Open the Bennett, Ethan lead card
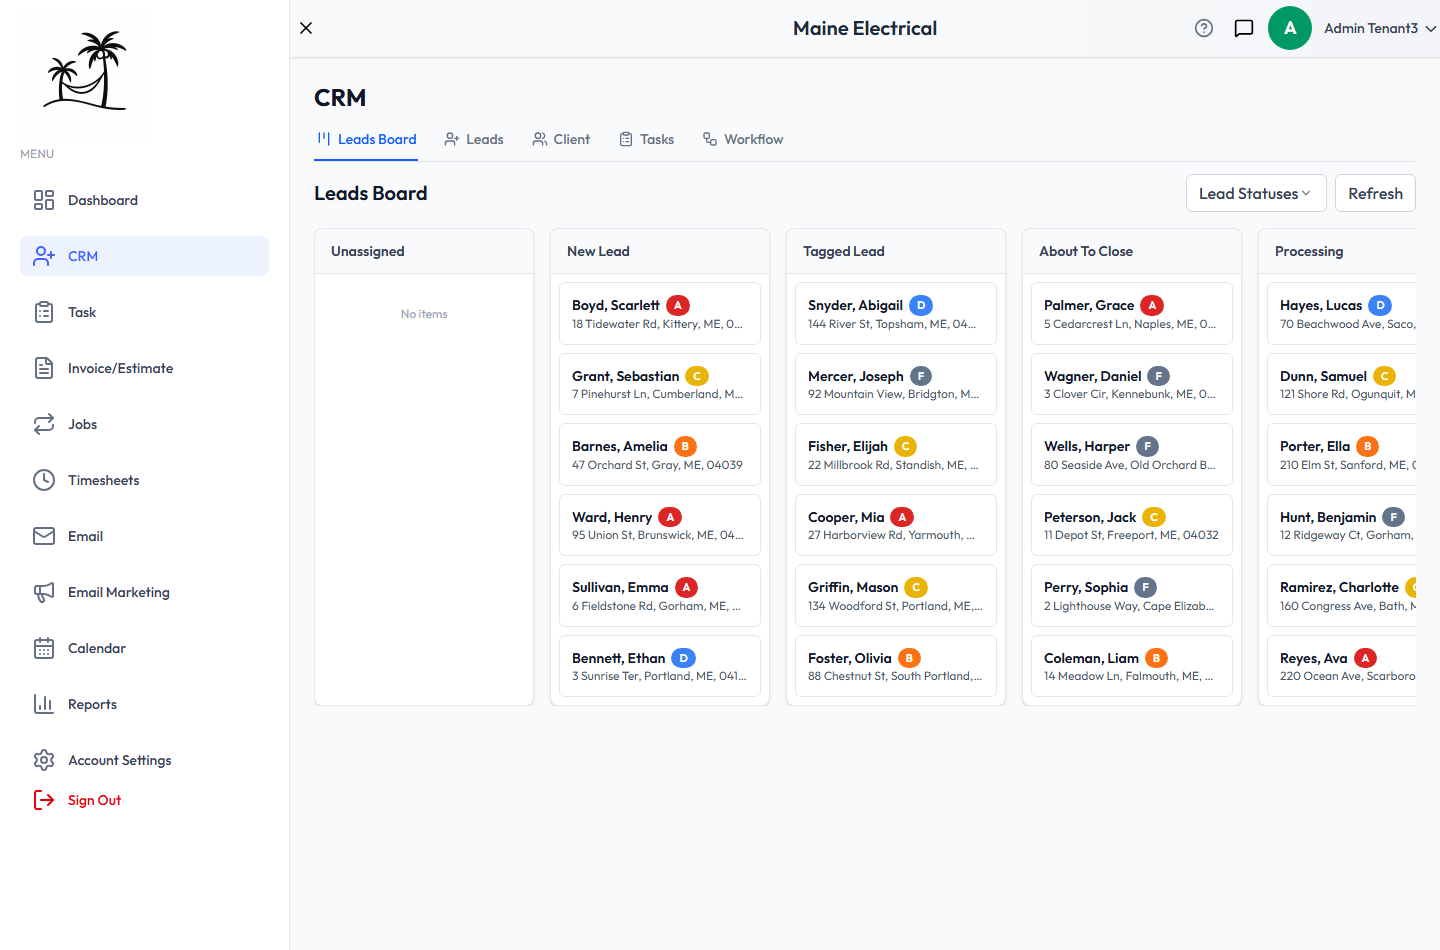 (x=660, y=666)
